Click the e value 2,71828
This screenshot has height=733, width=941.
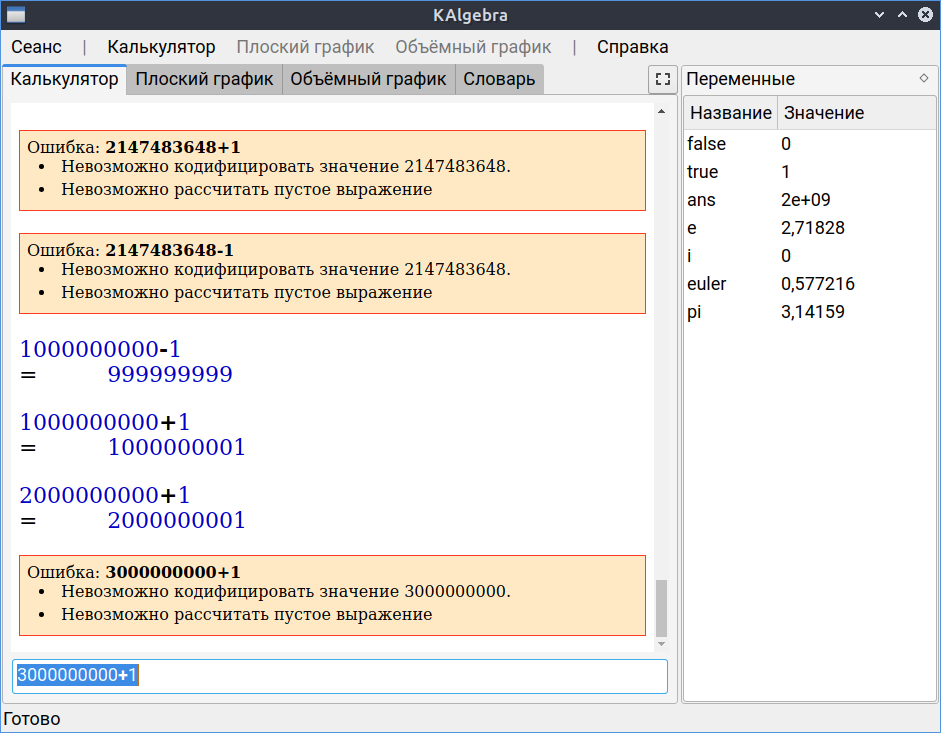click(813, 228)
